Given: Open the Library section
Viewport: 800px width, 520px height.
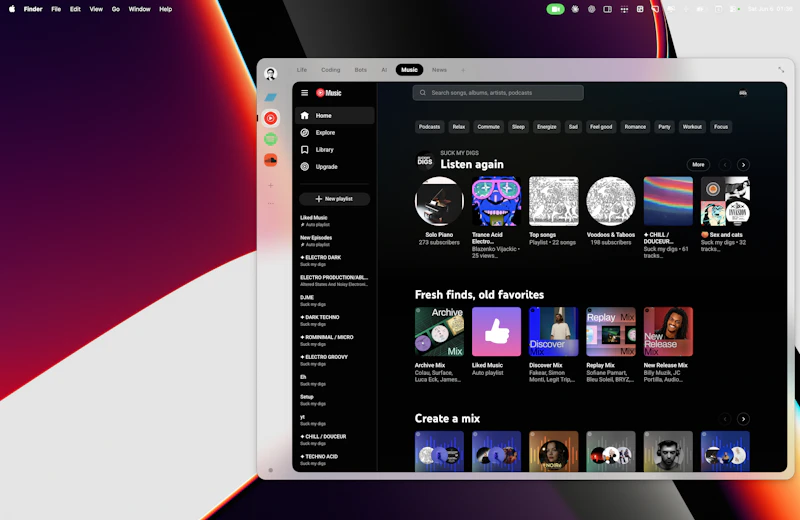Looking at the screenshot, I should pos(335,150).
